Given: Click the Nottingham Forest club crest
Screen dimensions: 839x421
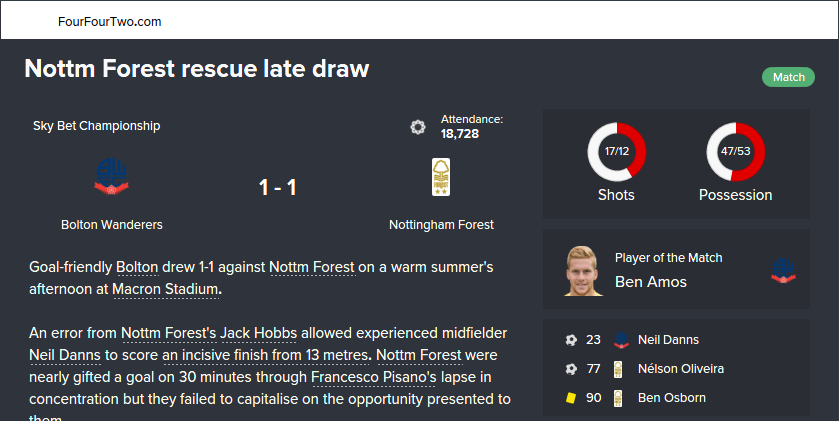Looking at the screenshot, I should pos(441,177).
